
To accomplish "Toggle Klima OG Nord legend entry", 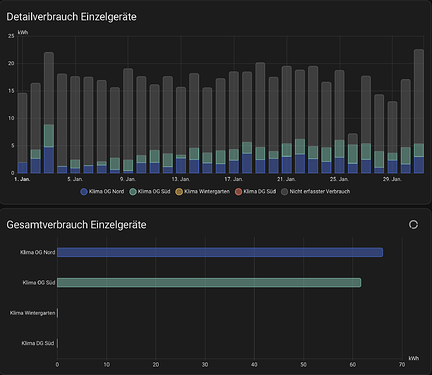I will click(x=102, y=192).
